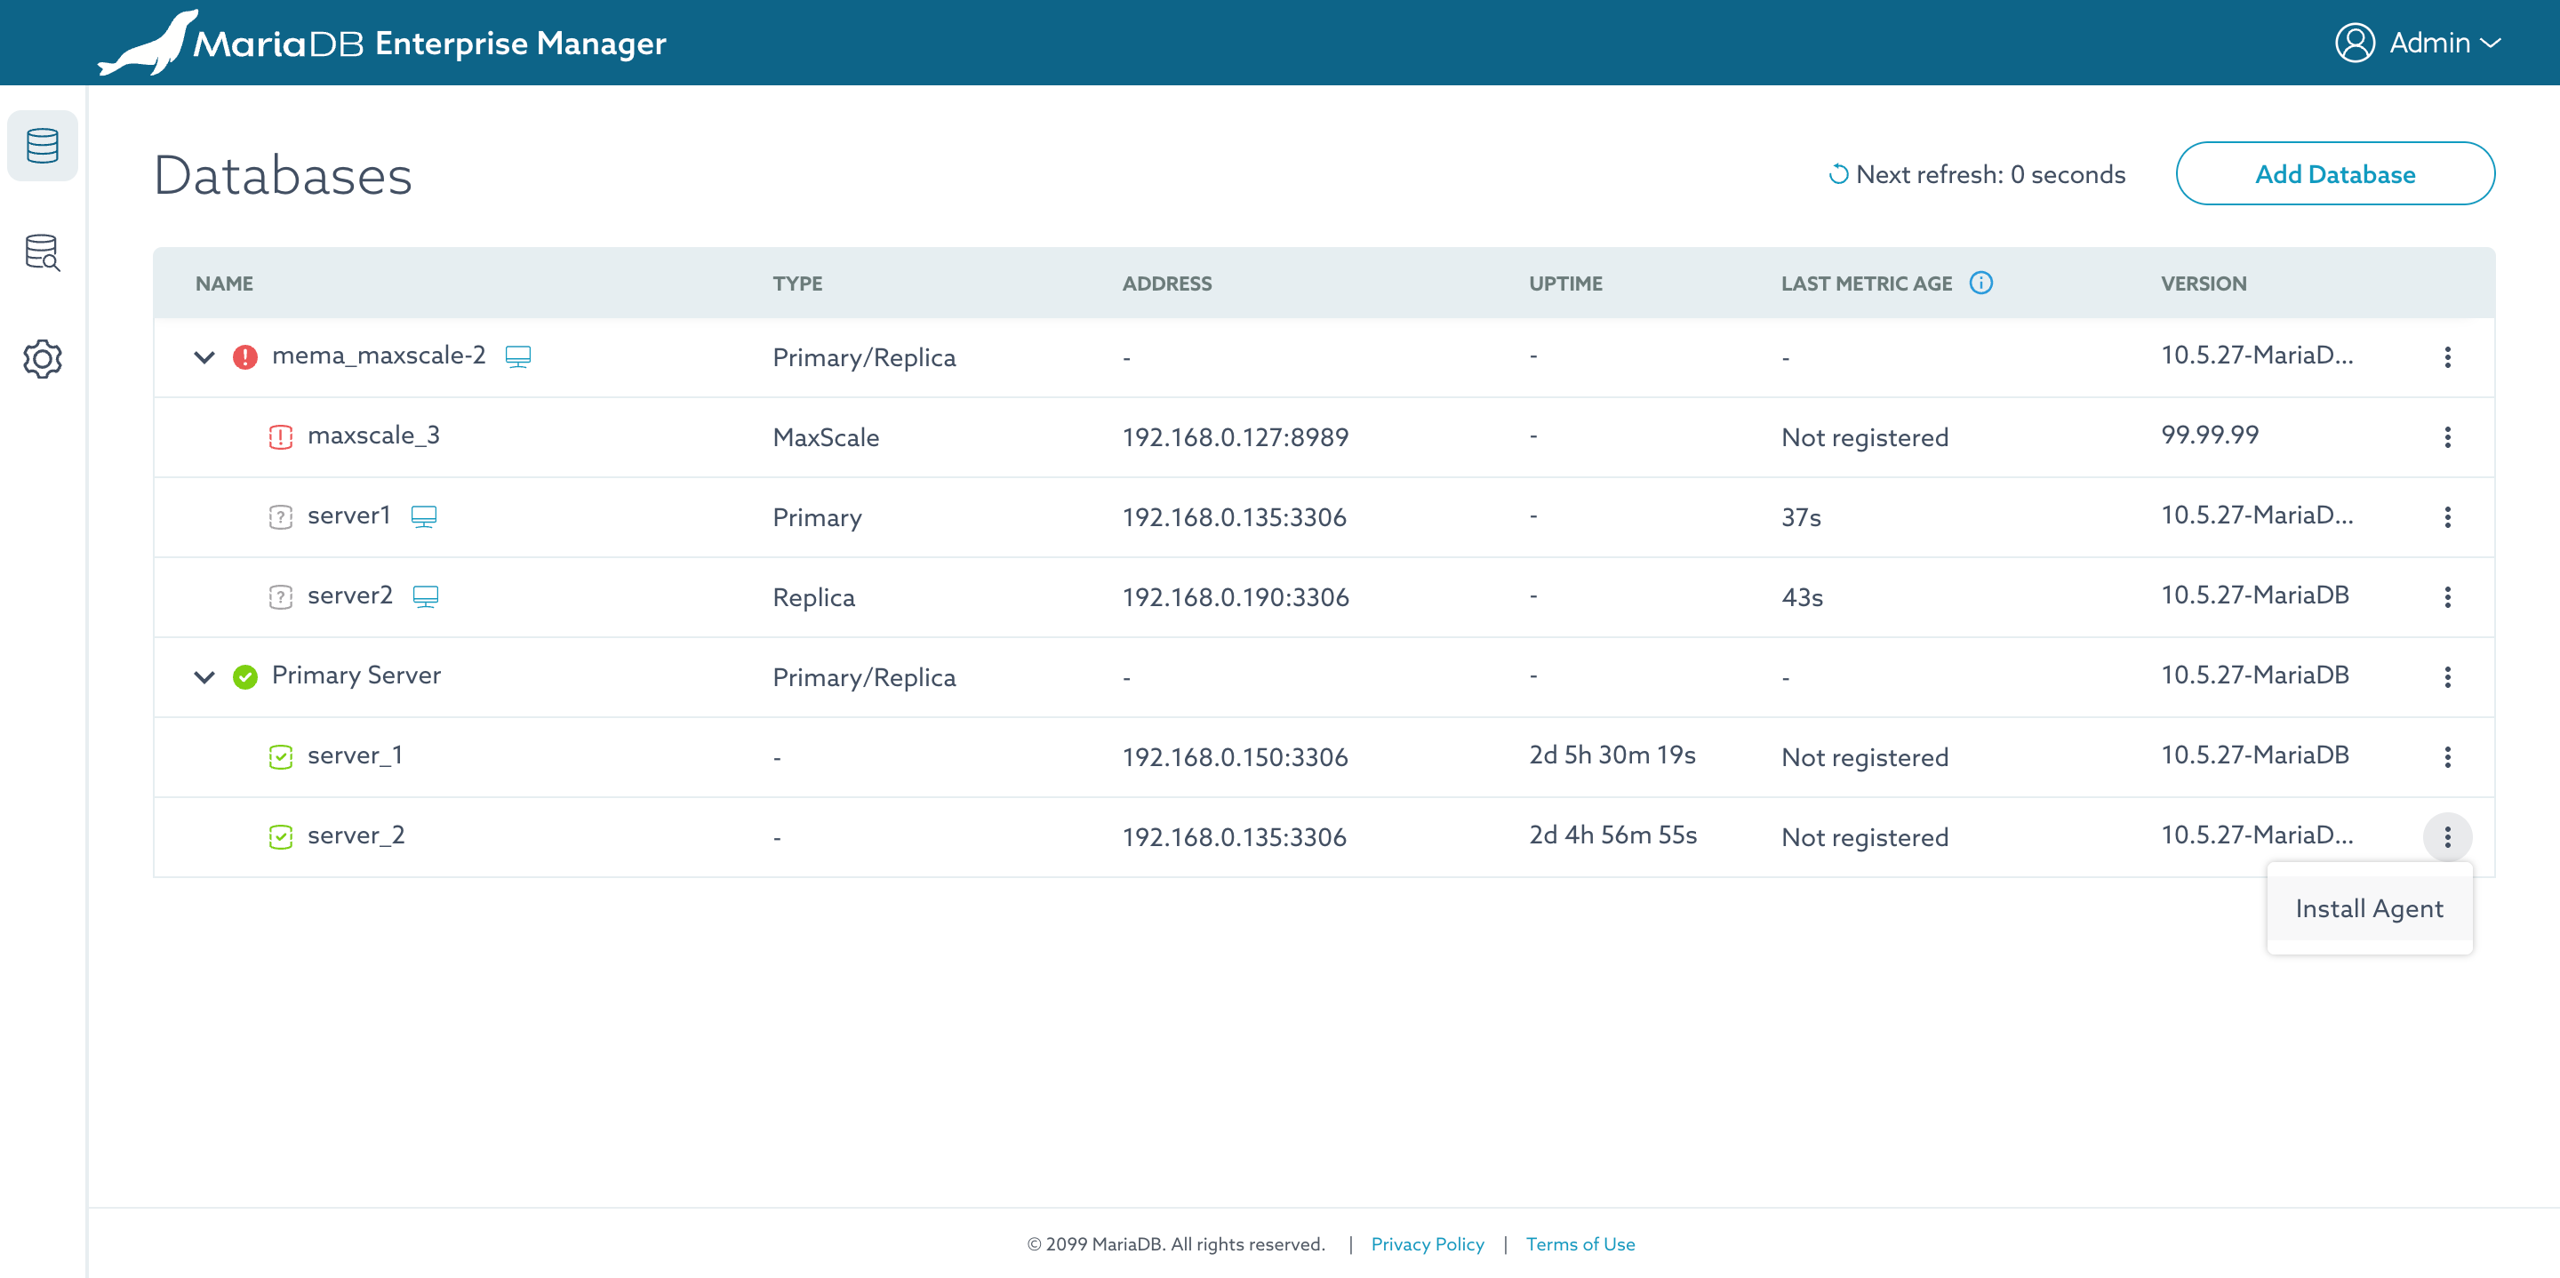Viewport: 2560px width, 1278px height.
Task: Open the three-dot menu for server_1 row
Action: [x=2447, y=757]
